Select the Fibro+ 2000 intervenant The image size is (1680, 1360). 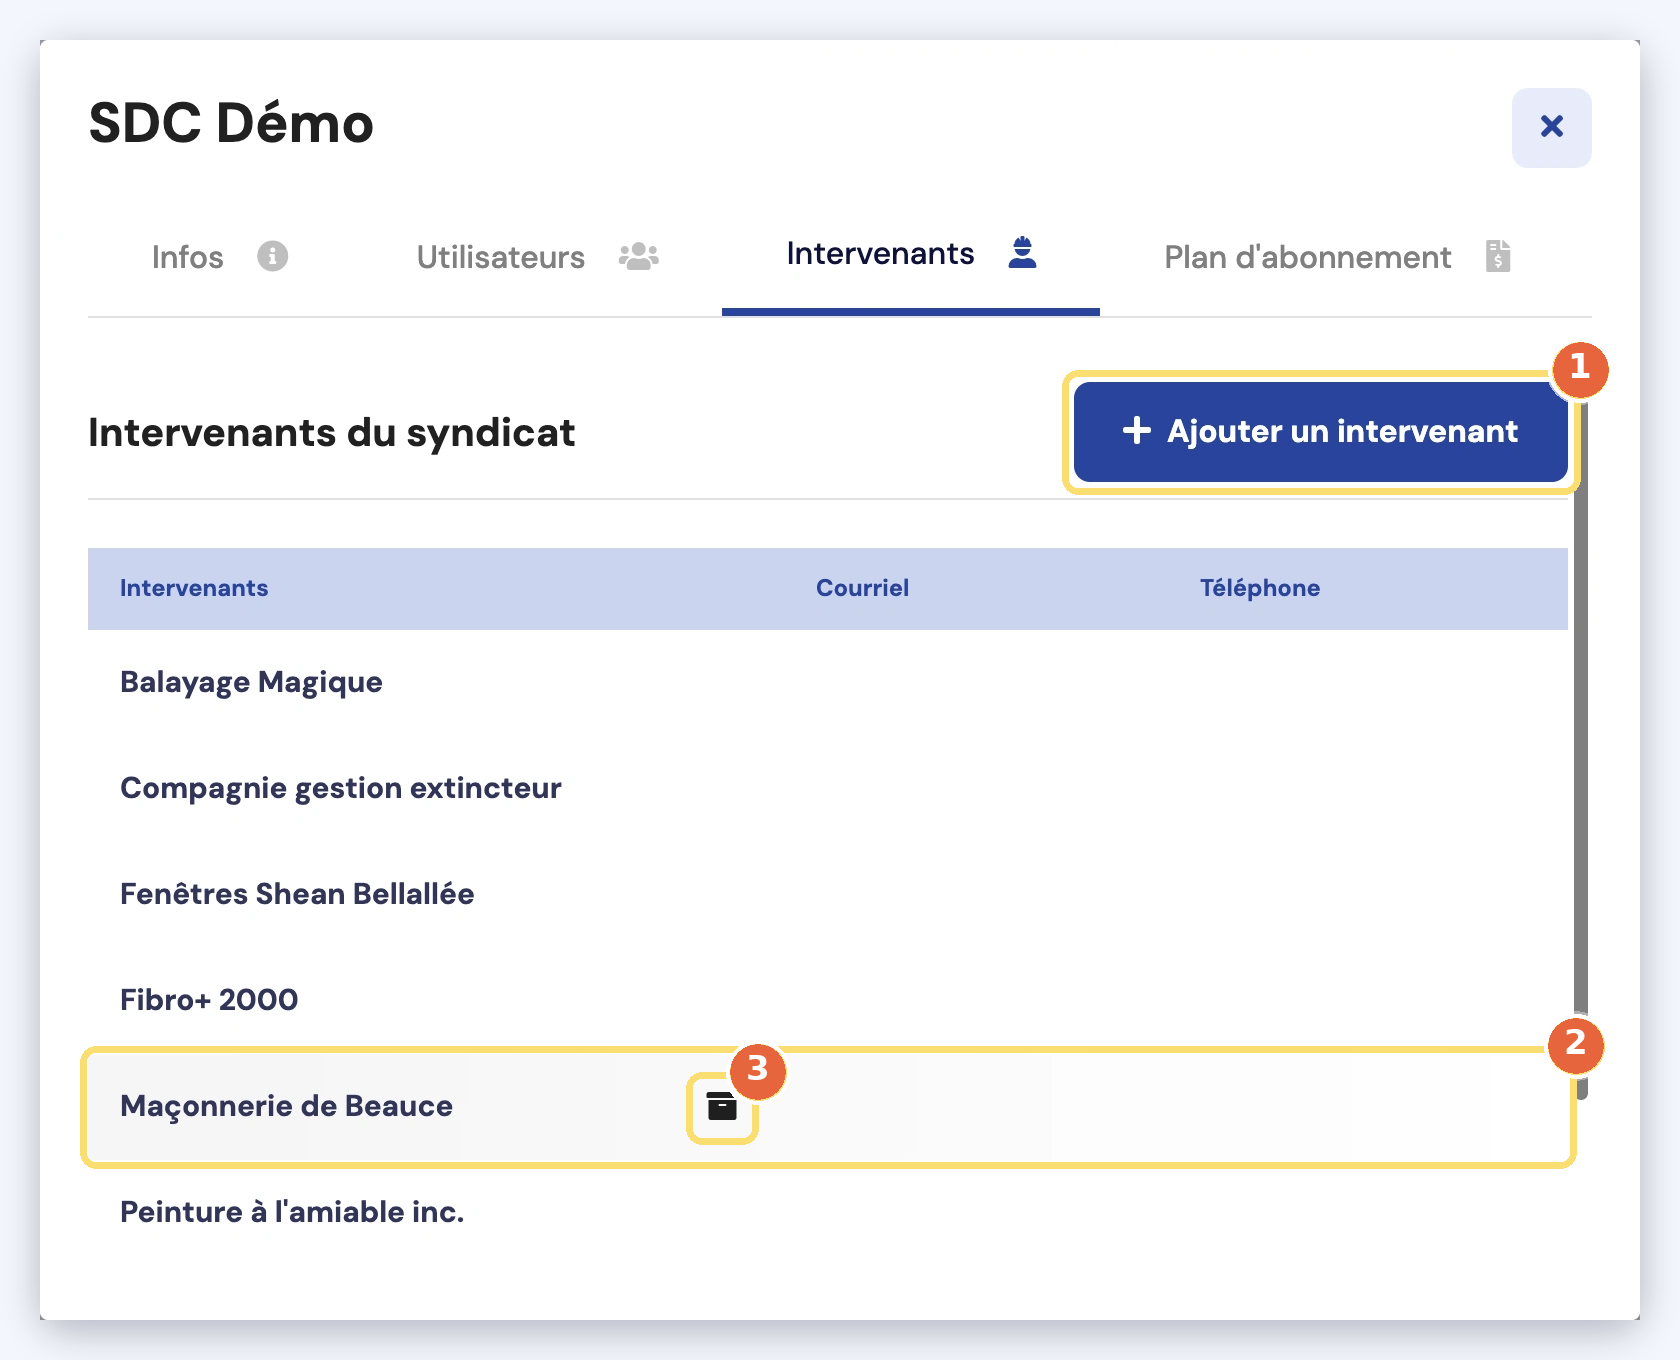click(828, 1000)
